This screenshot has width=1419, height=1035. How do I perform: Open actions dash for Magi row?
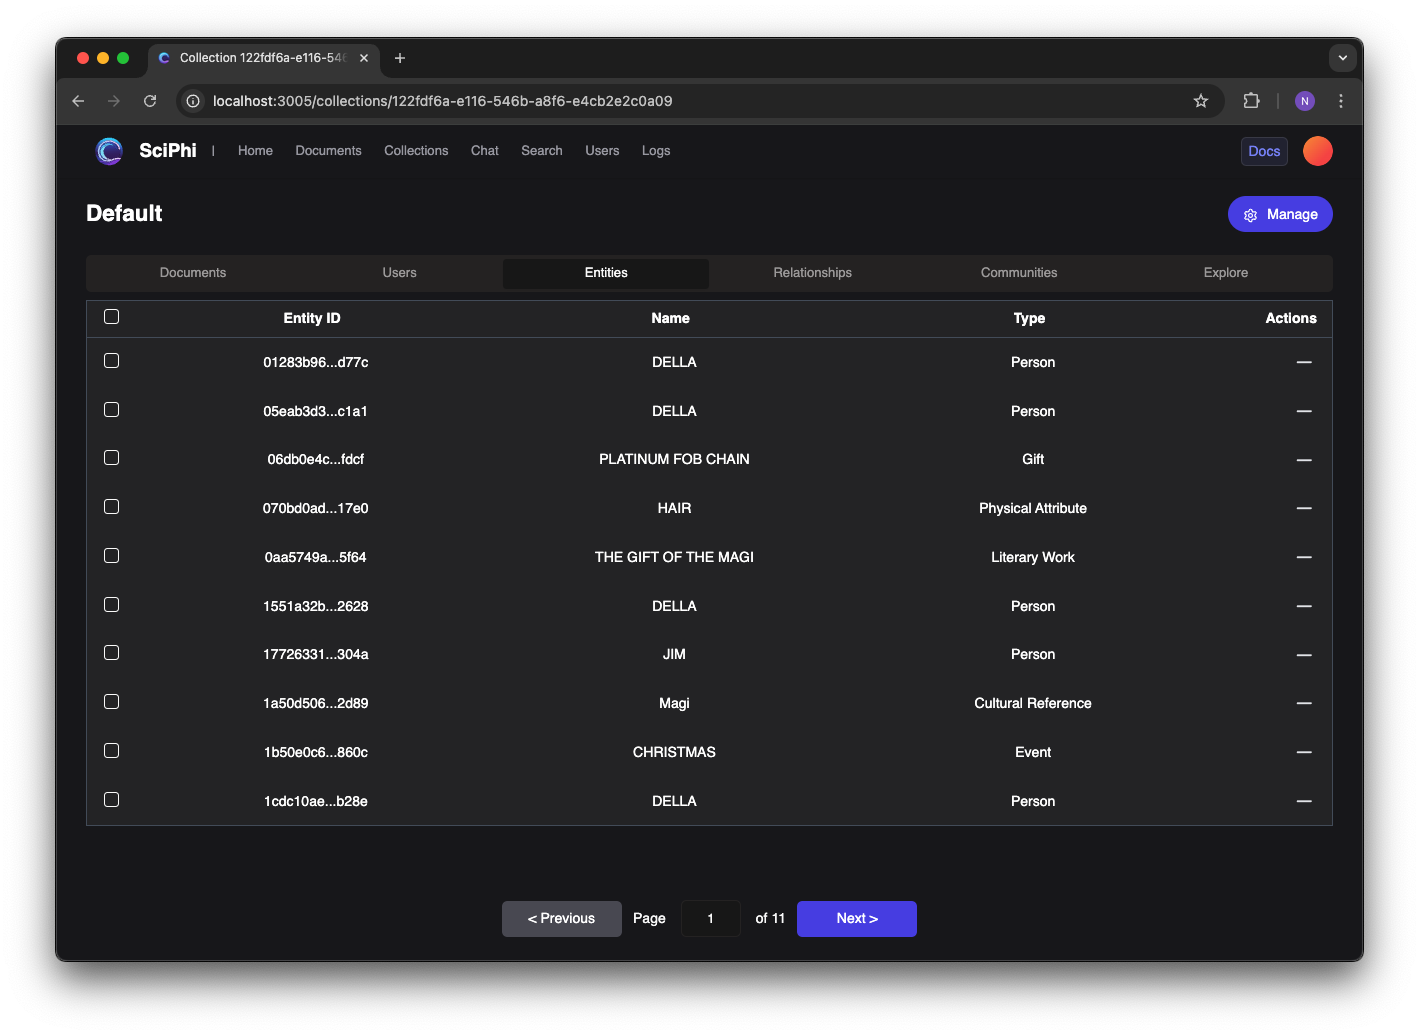1304,704
